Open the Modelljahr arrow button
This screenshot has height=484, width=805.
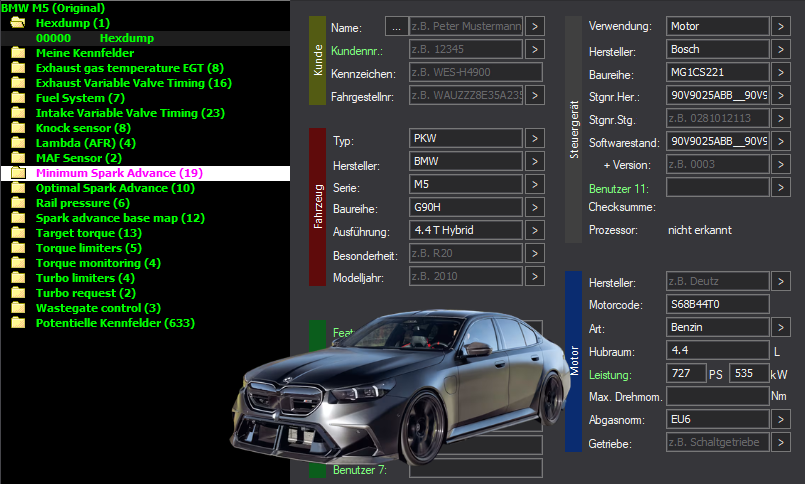[x=535, y=276]
